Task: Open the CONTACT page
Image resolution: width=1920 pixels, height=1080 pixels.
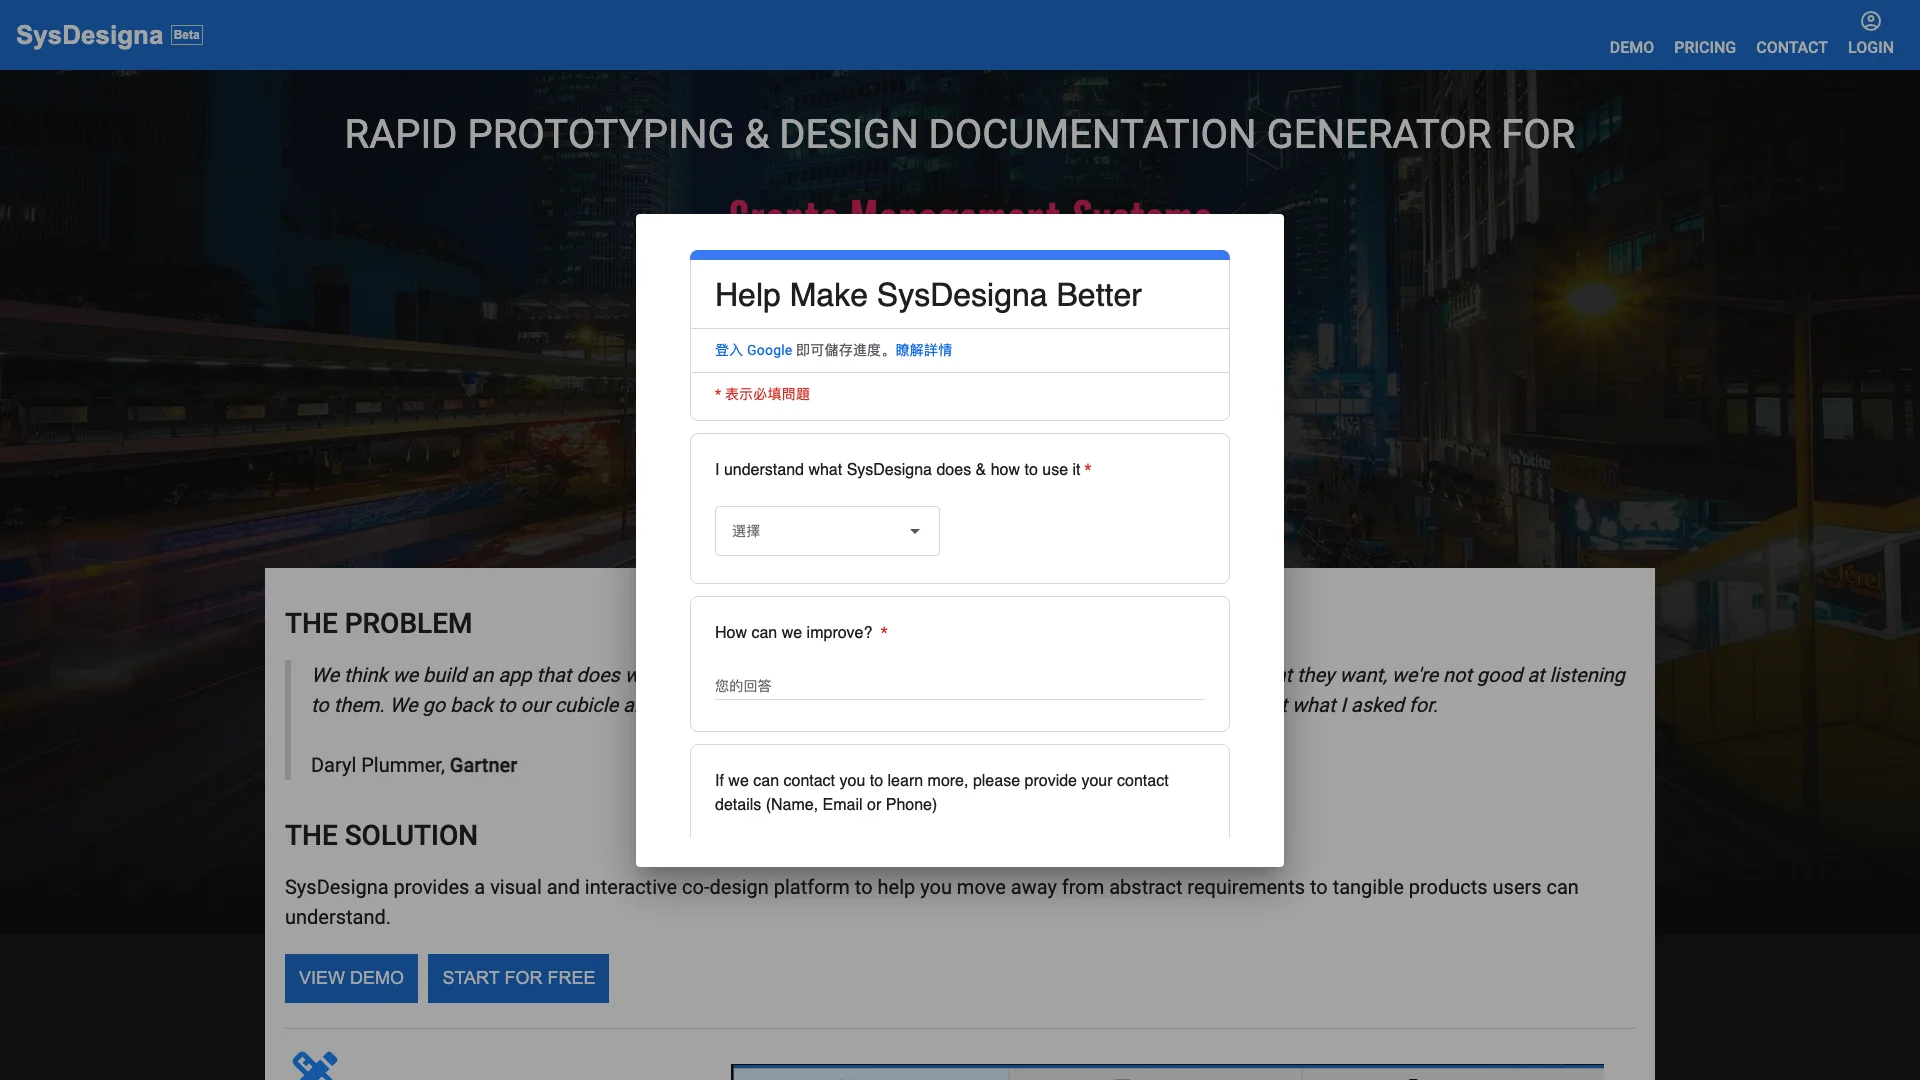Action: (1791, 47)
